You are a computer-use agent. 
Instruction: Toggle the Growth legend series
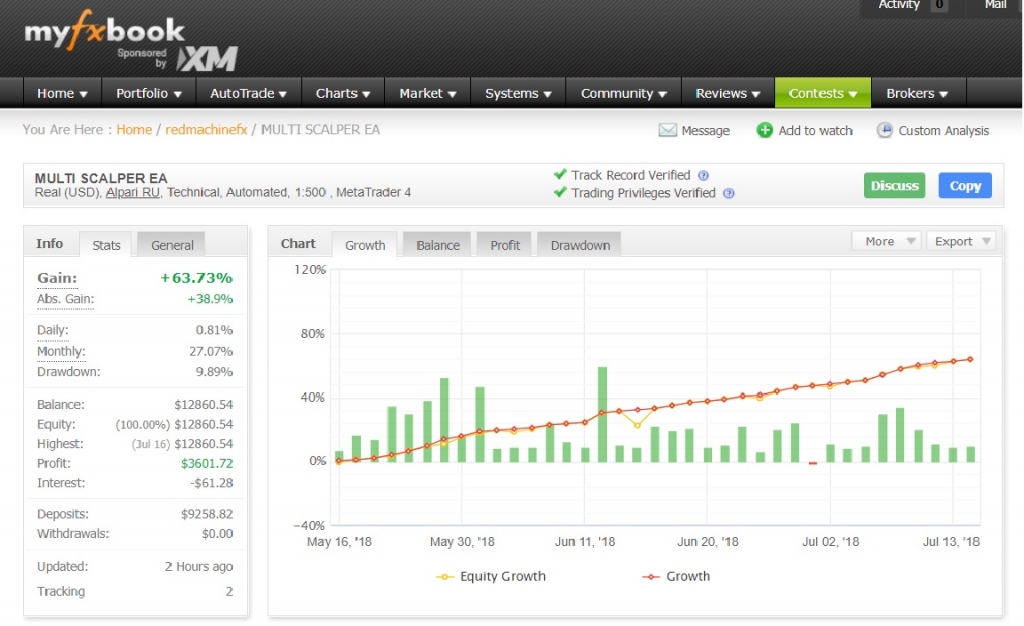pyautogui.click(x=676, y=576)
